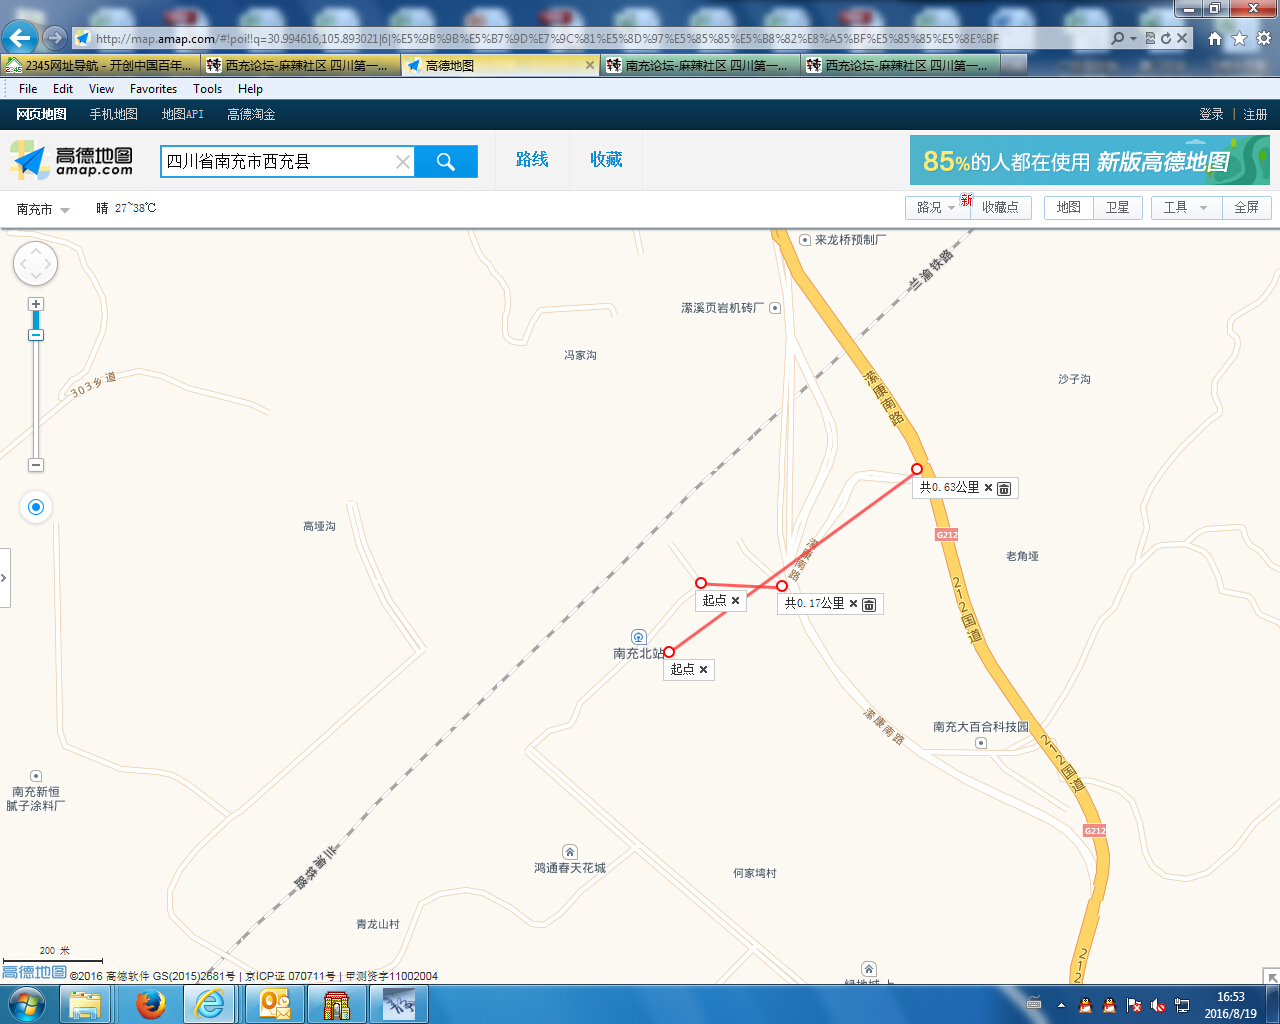Open the 手机地图 tab
This screenshot has width=1280, height=1024.
coord(114,114)
